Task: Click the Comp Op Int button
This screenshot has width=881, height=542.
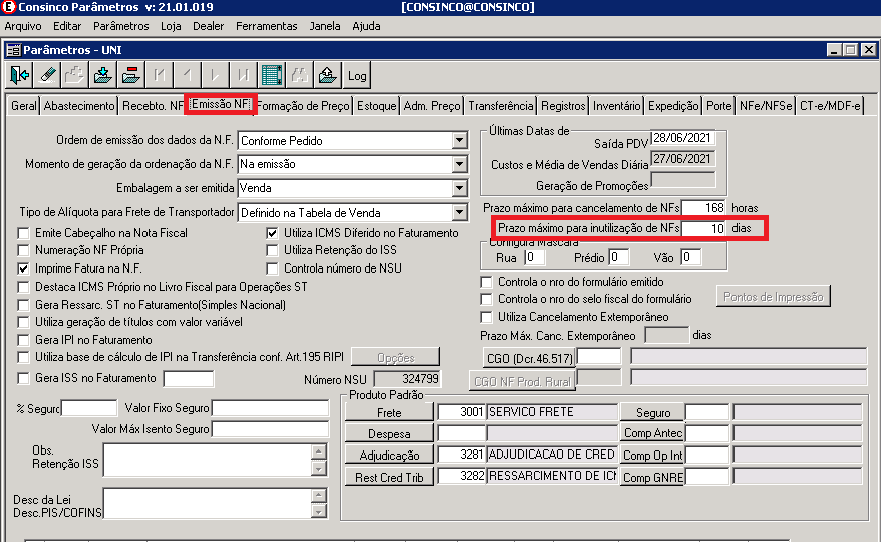Action: point(652,455)
